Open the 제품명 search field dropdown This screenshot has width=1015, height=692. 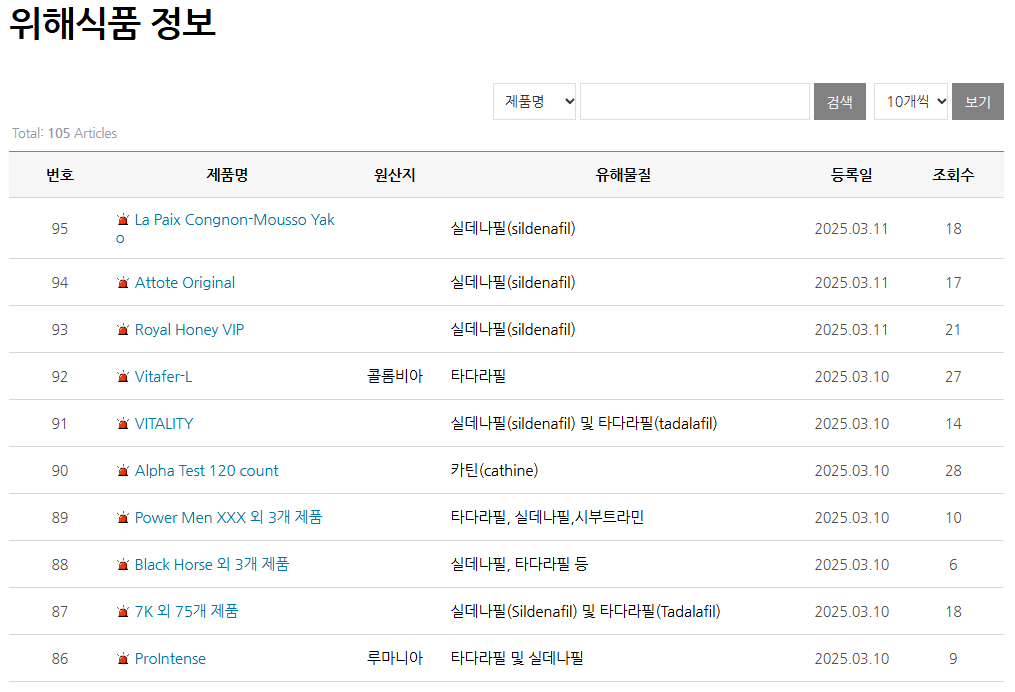click(x=534, y=102)
